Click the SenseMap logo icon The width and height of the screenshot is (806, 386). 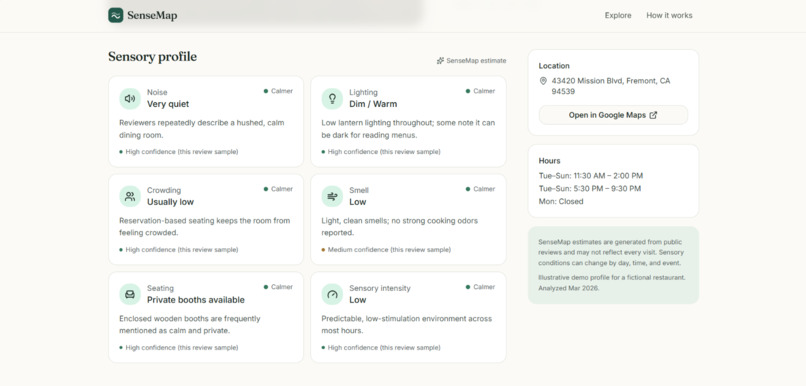[116, 15]
